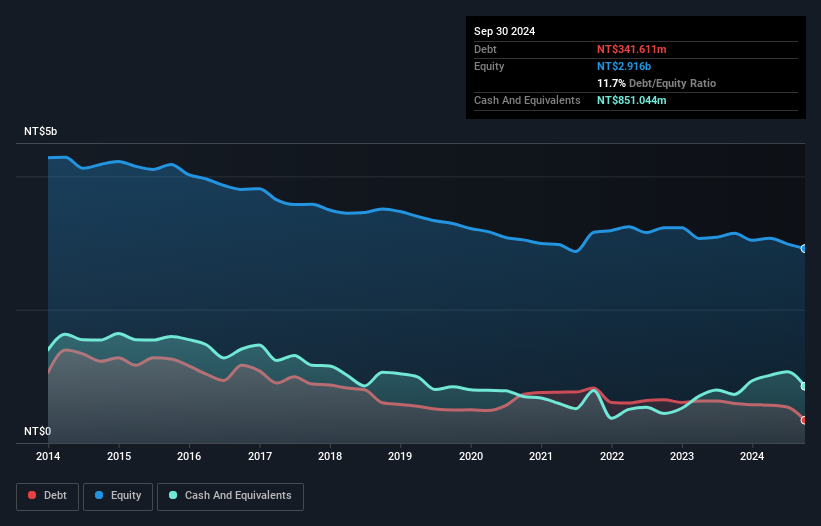Click the teal Cash endpoint marker on chart

[804, 386]
